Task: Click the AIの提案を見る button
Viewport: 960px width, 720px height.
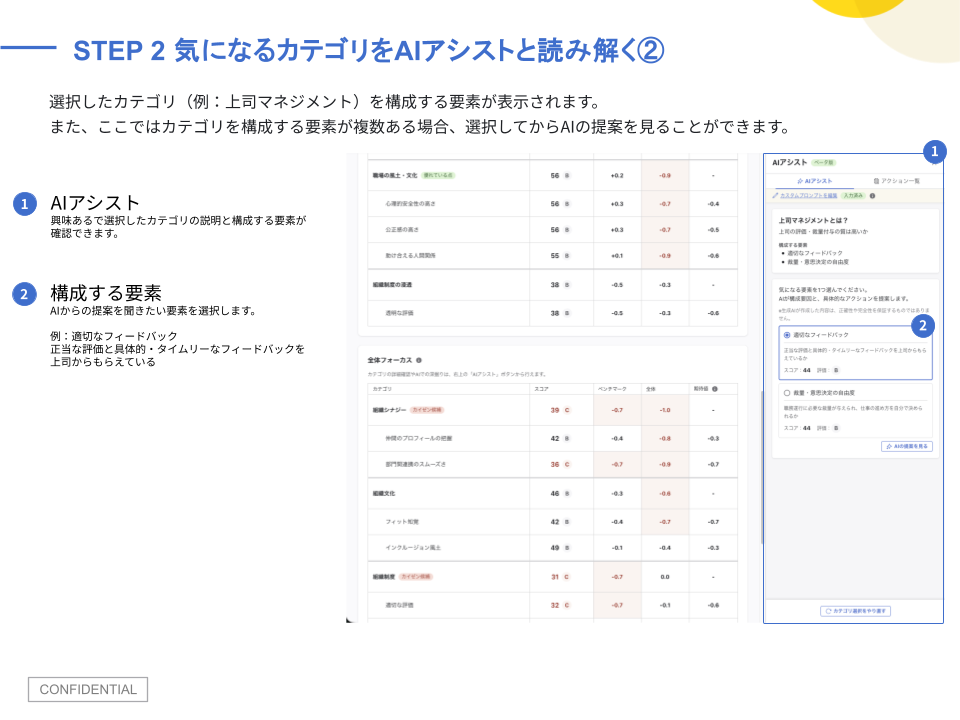Action: click(x=907, y=446)
